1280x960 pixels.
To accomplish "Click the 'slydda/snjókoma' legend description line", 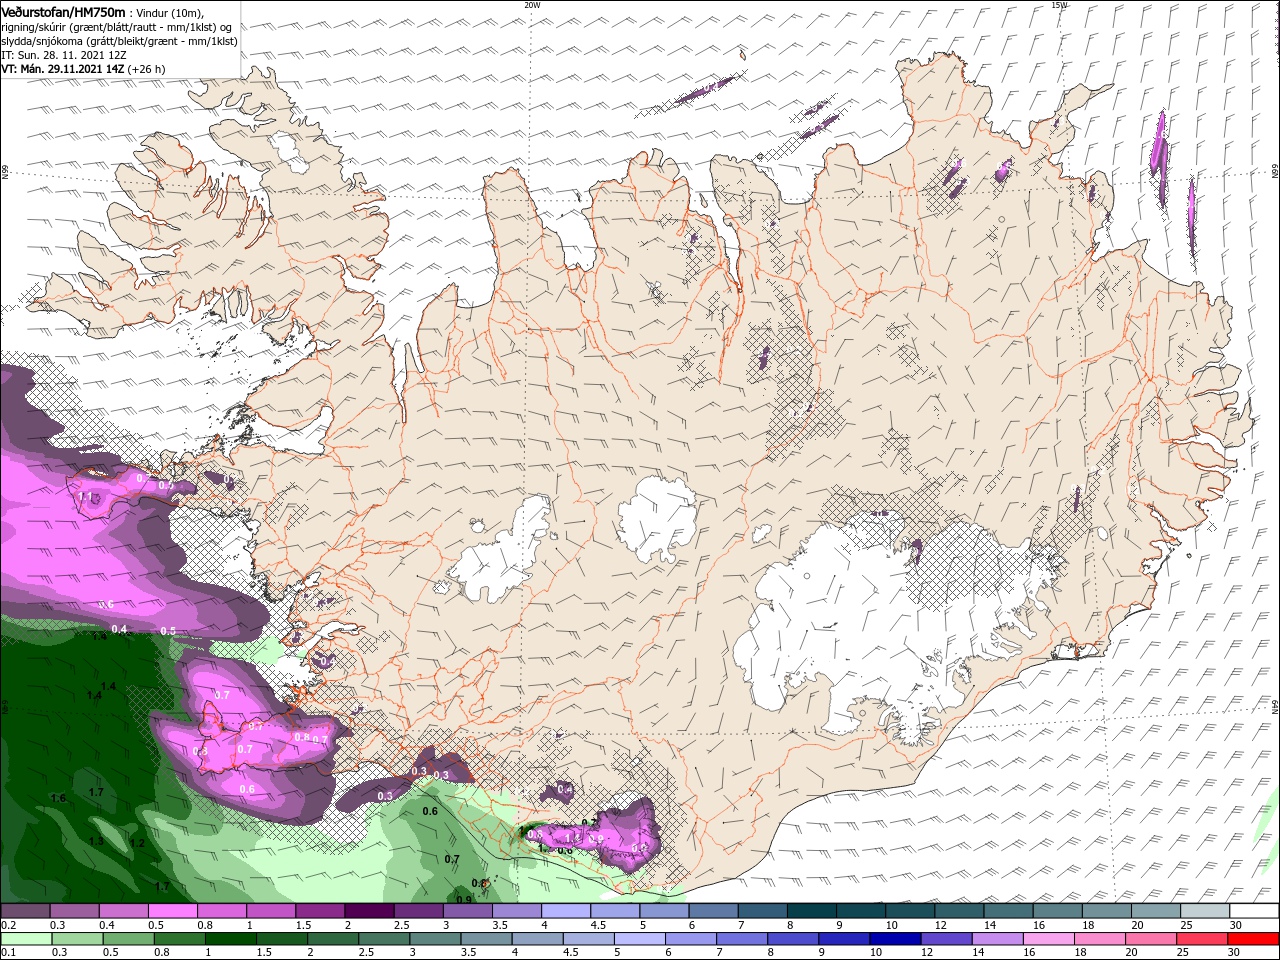I will 119,41.
